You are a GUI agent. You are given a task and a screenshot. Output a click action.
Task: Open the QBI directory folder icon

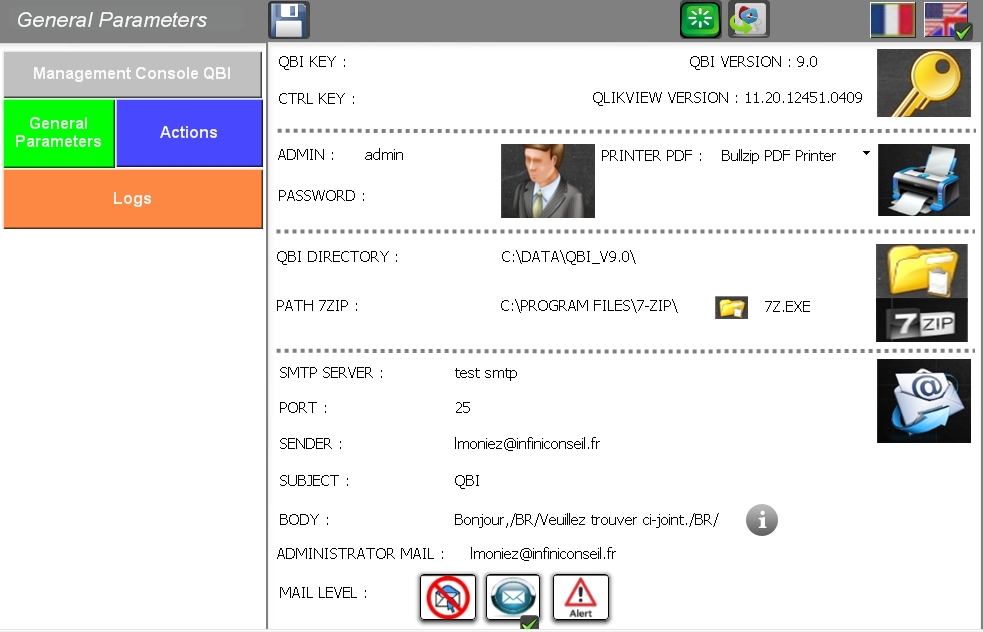(x=922, y=270)
